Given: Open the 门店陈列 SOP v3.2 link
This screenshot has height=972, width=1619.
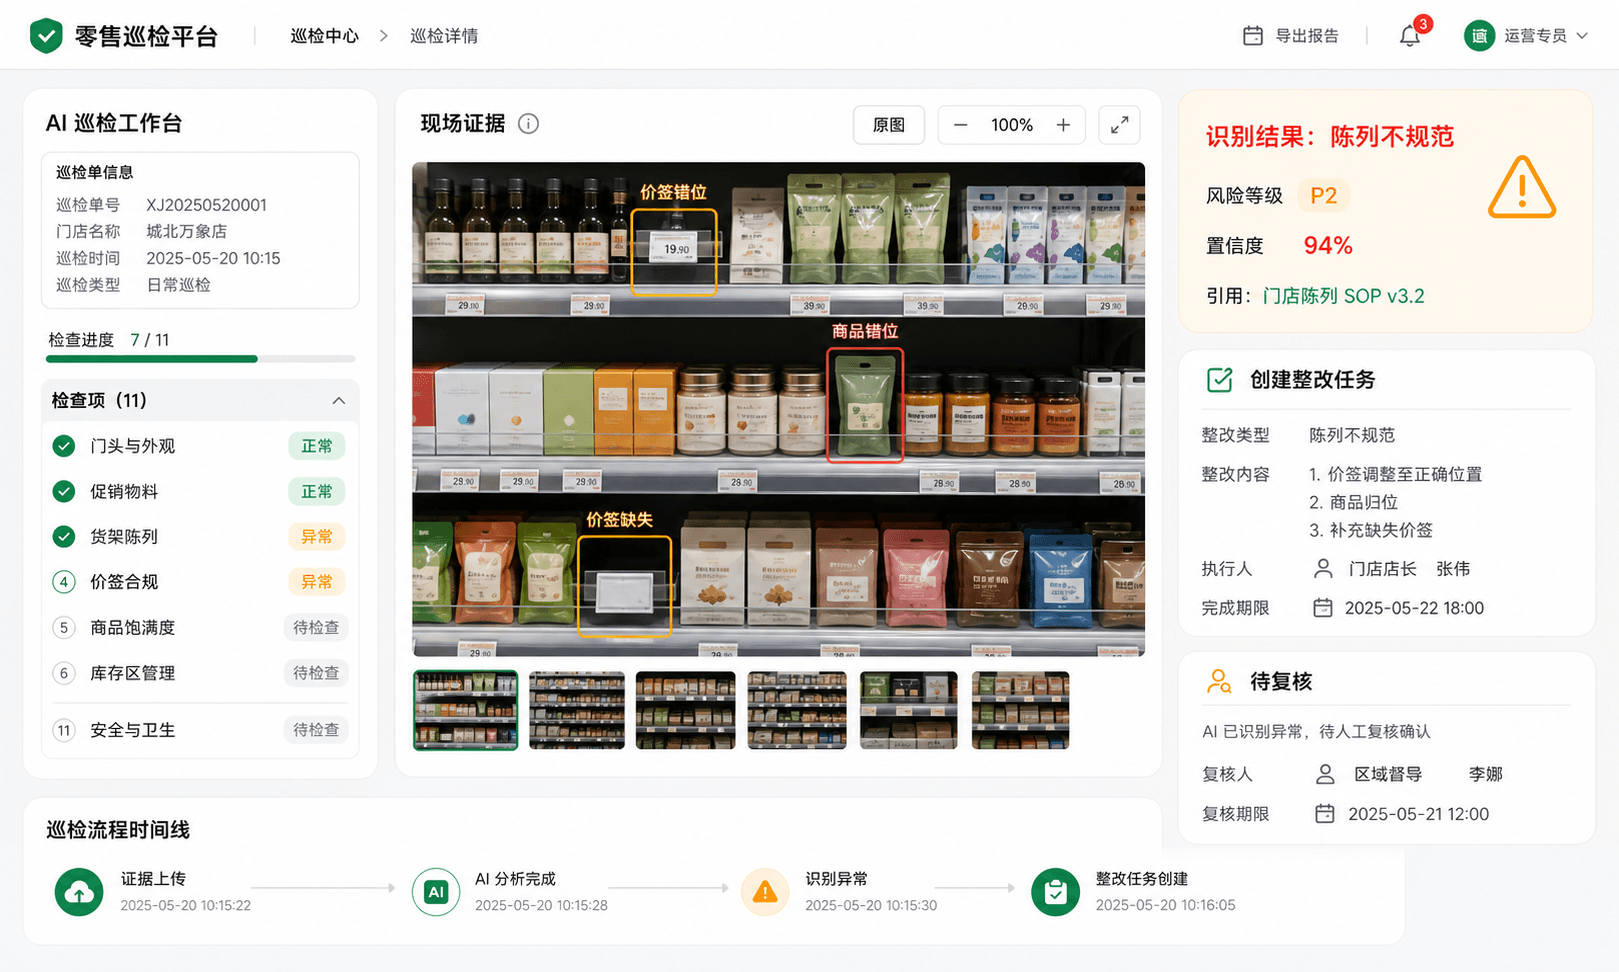Looking at the screenshot, I should tap(1343, 296).
